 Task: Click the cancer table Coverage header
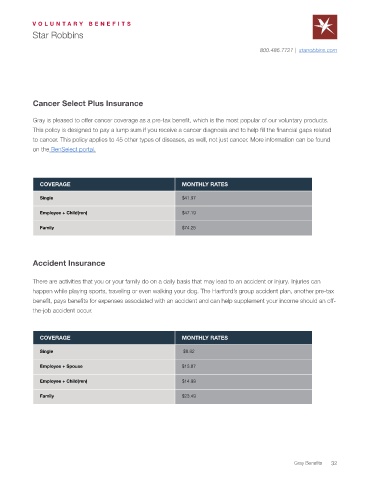coord(104,184)
